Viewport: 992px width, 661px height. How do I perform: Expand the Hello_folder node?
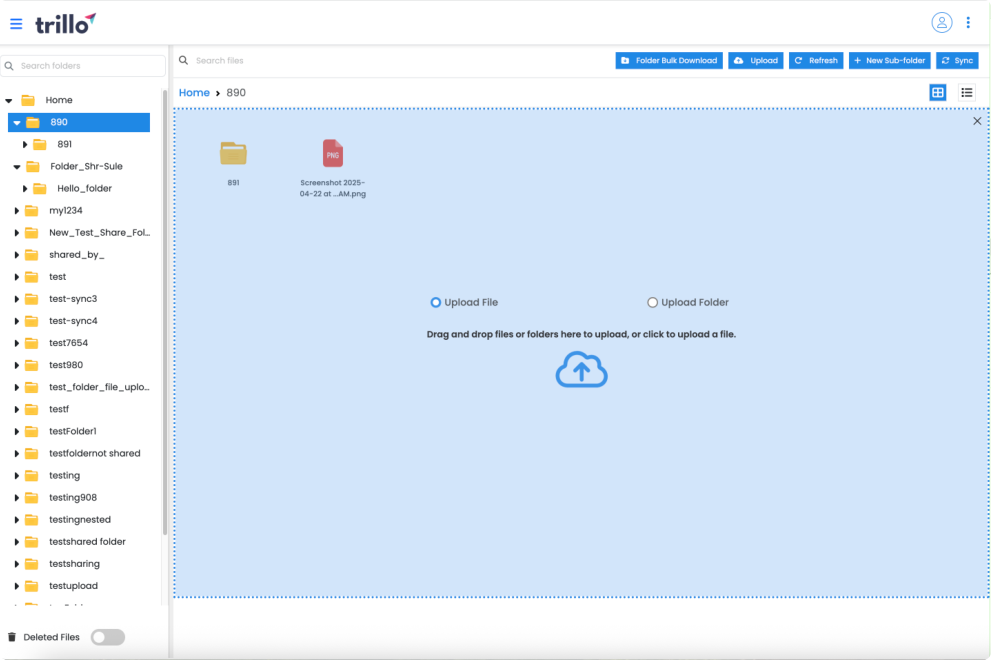[x=25, y=188]
